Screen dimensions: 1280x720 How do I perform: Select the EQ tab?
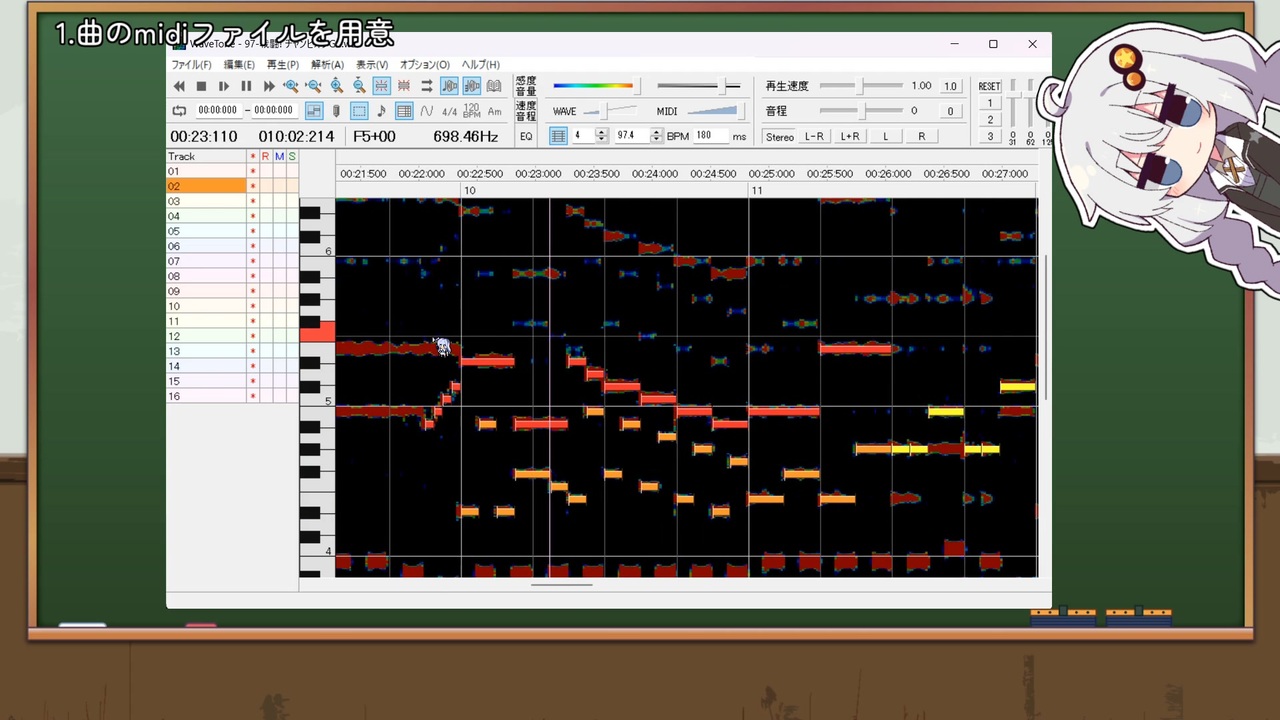(526, 136)
